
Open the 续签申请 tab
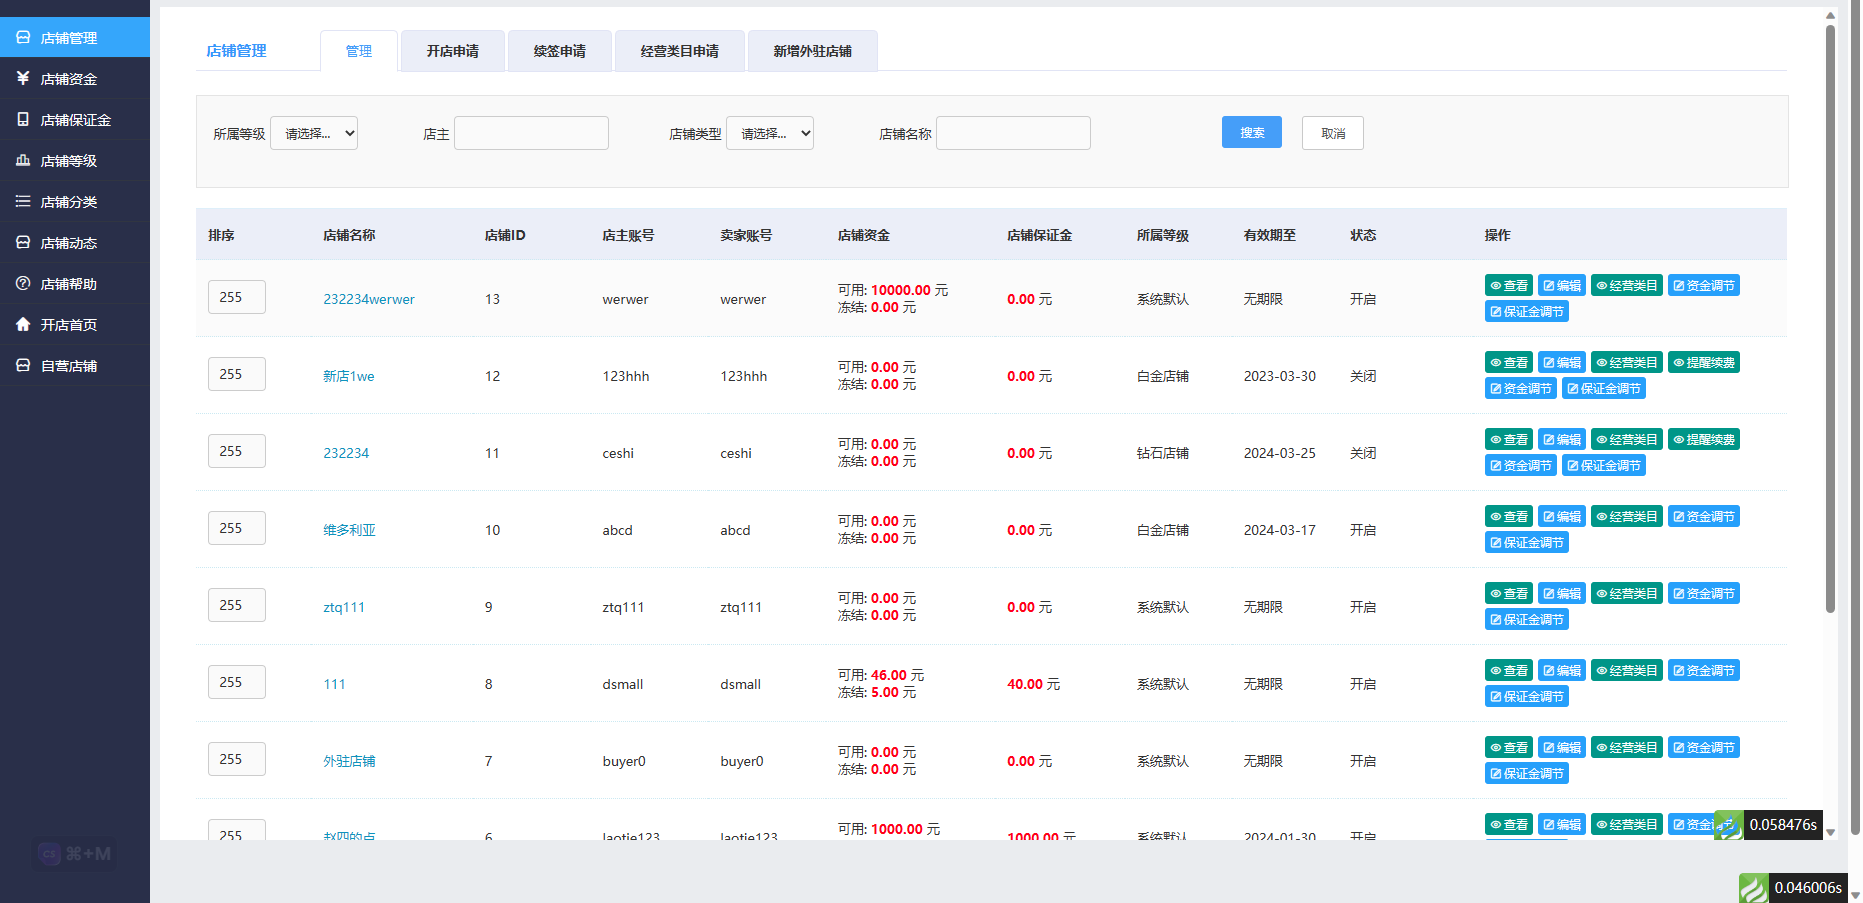pos(560,51)
